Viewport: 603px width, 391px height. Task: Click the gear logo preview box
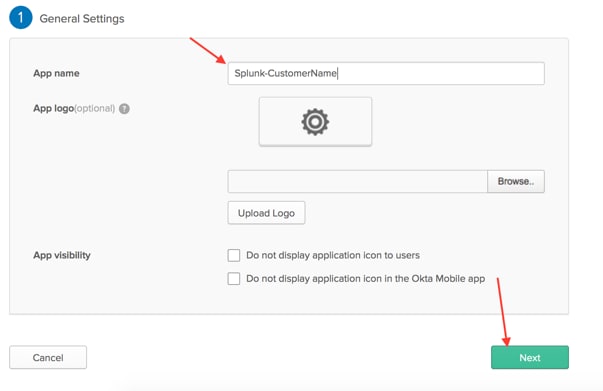point(315,121)
